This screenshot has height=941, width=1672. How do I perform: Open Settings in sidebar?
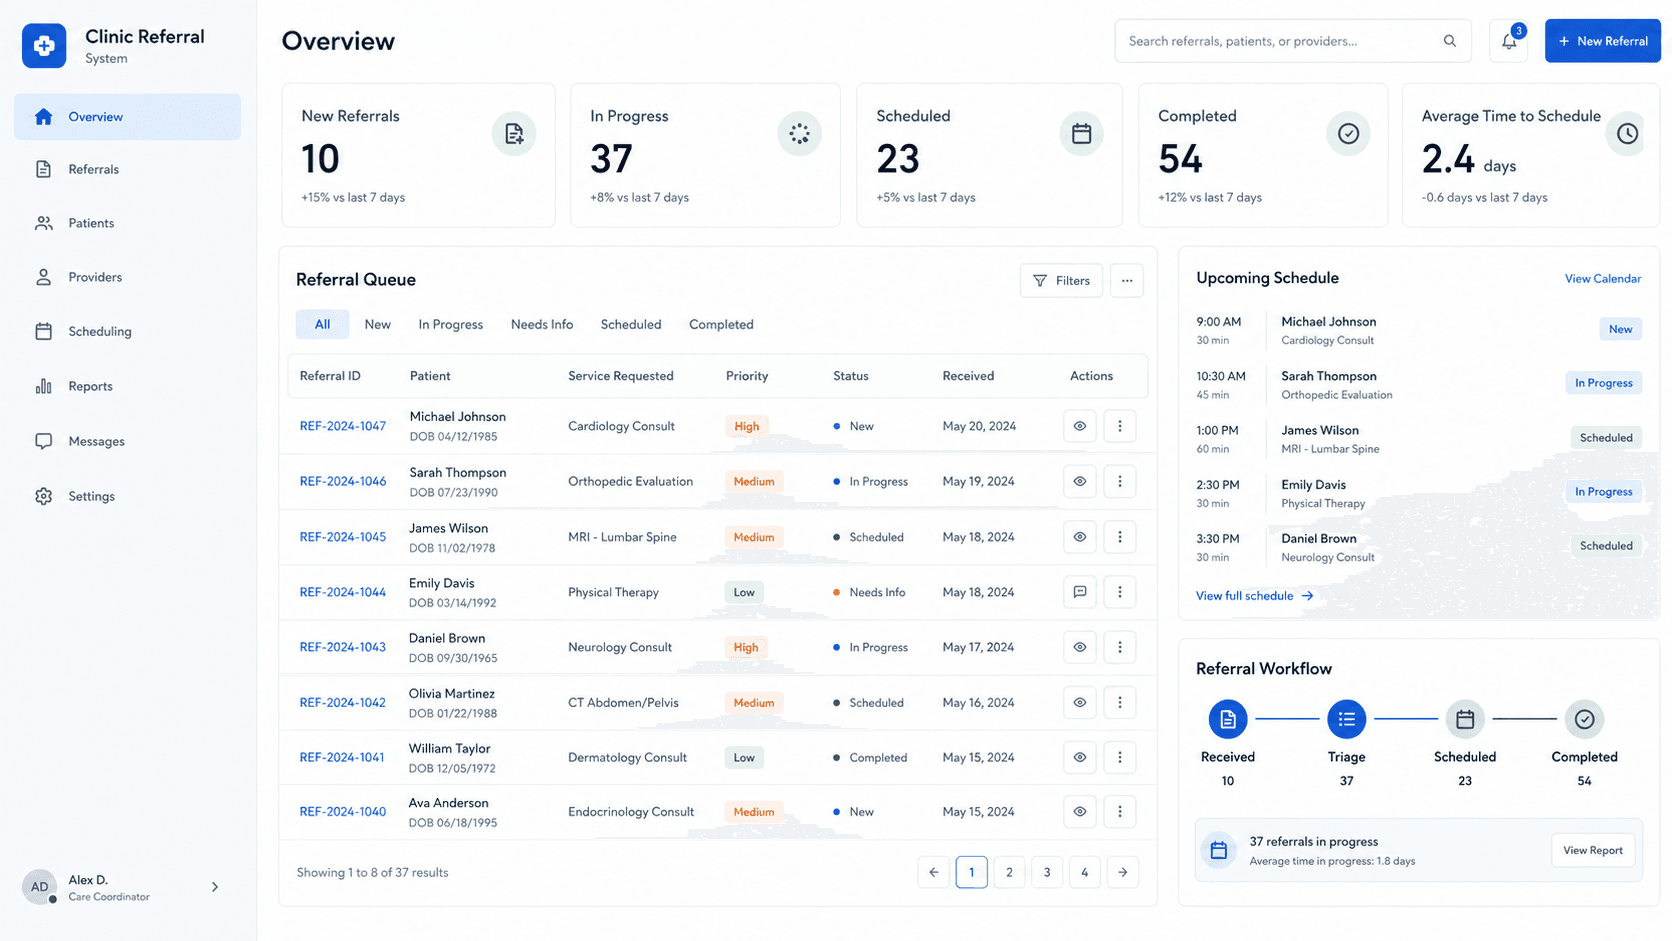[127, 496]
